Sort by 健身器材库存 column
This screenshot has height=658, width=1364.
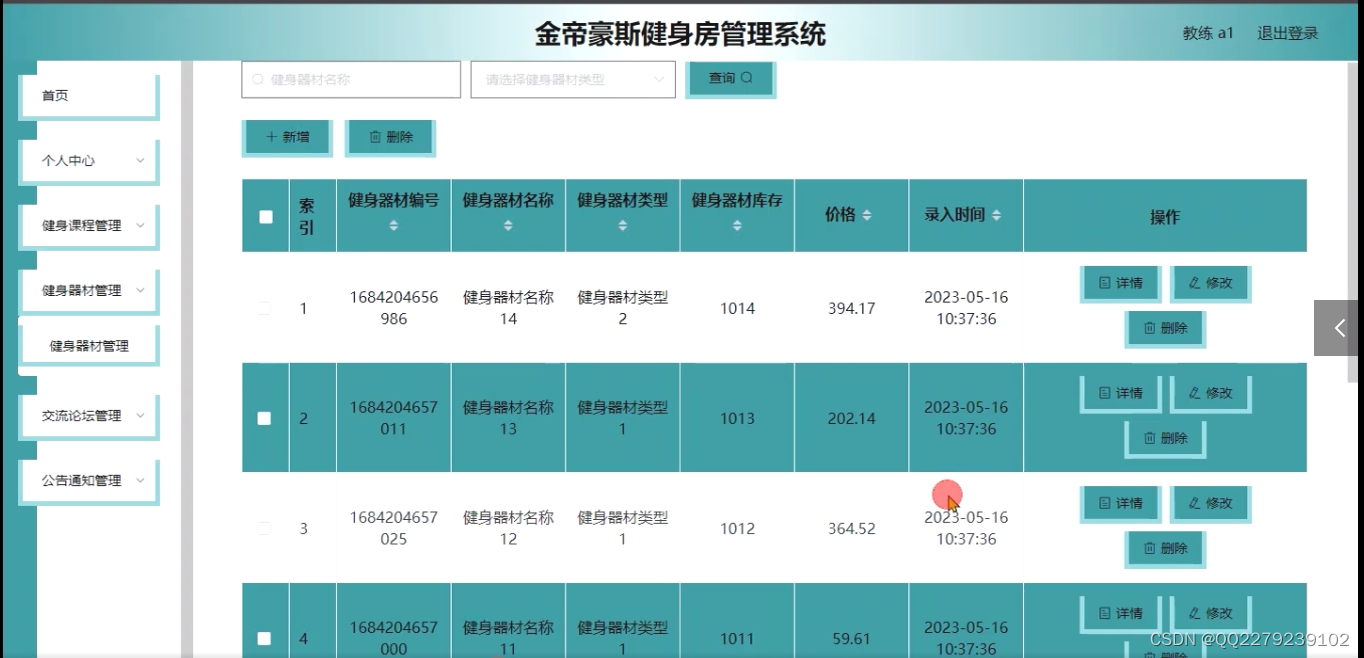tap(737, 226)
